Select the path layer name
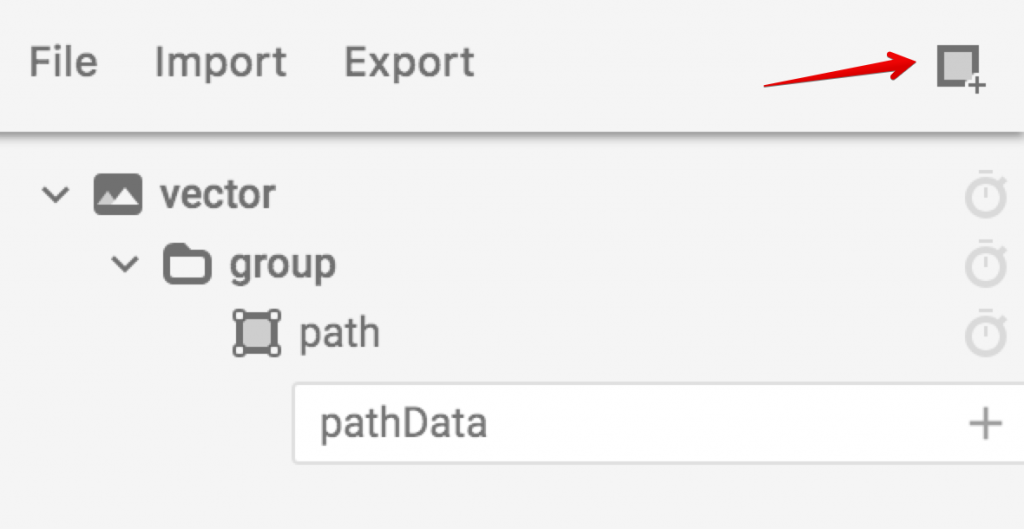Viewport: 1024px width, 529px height. (339, 333)
